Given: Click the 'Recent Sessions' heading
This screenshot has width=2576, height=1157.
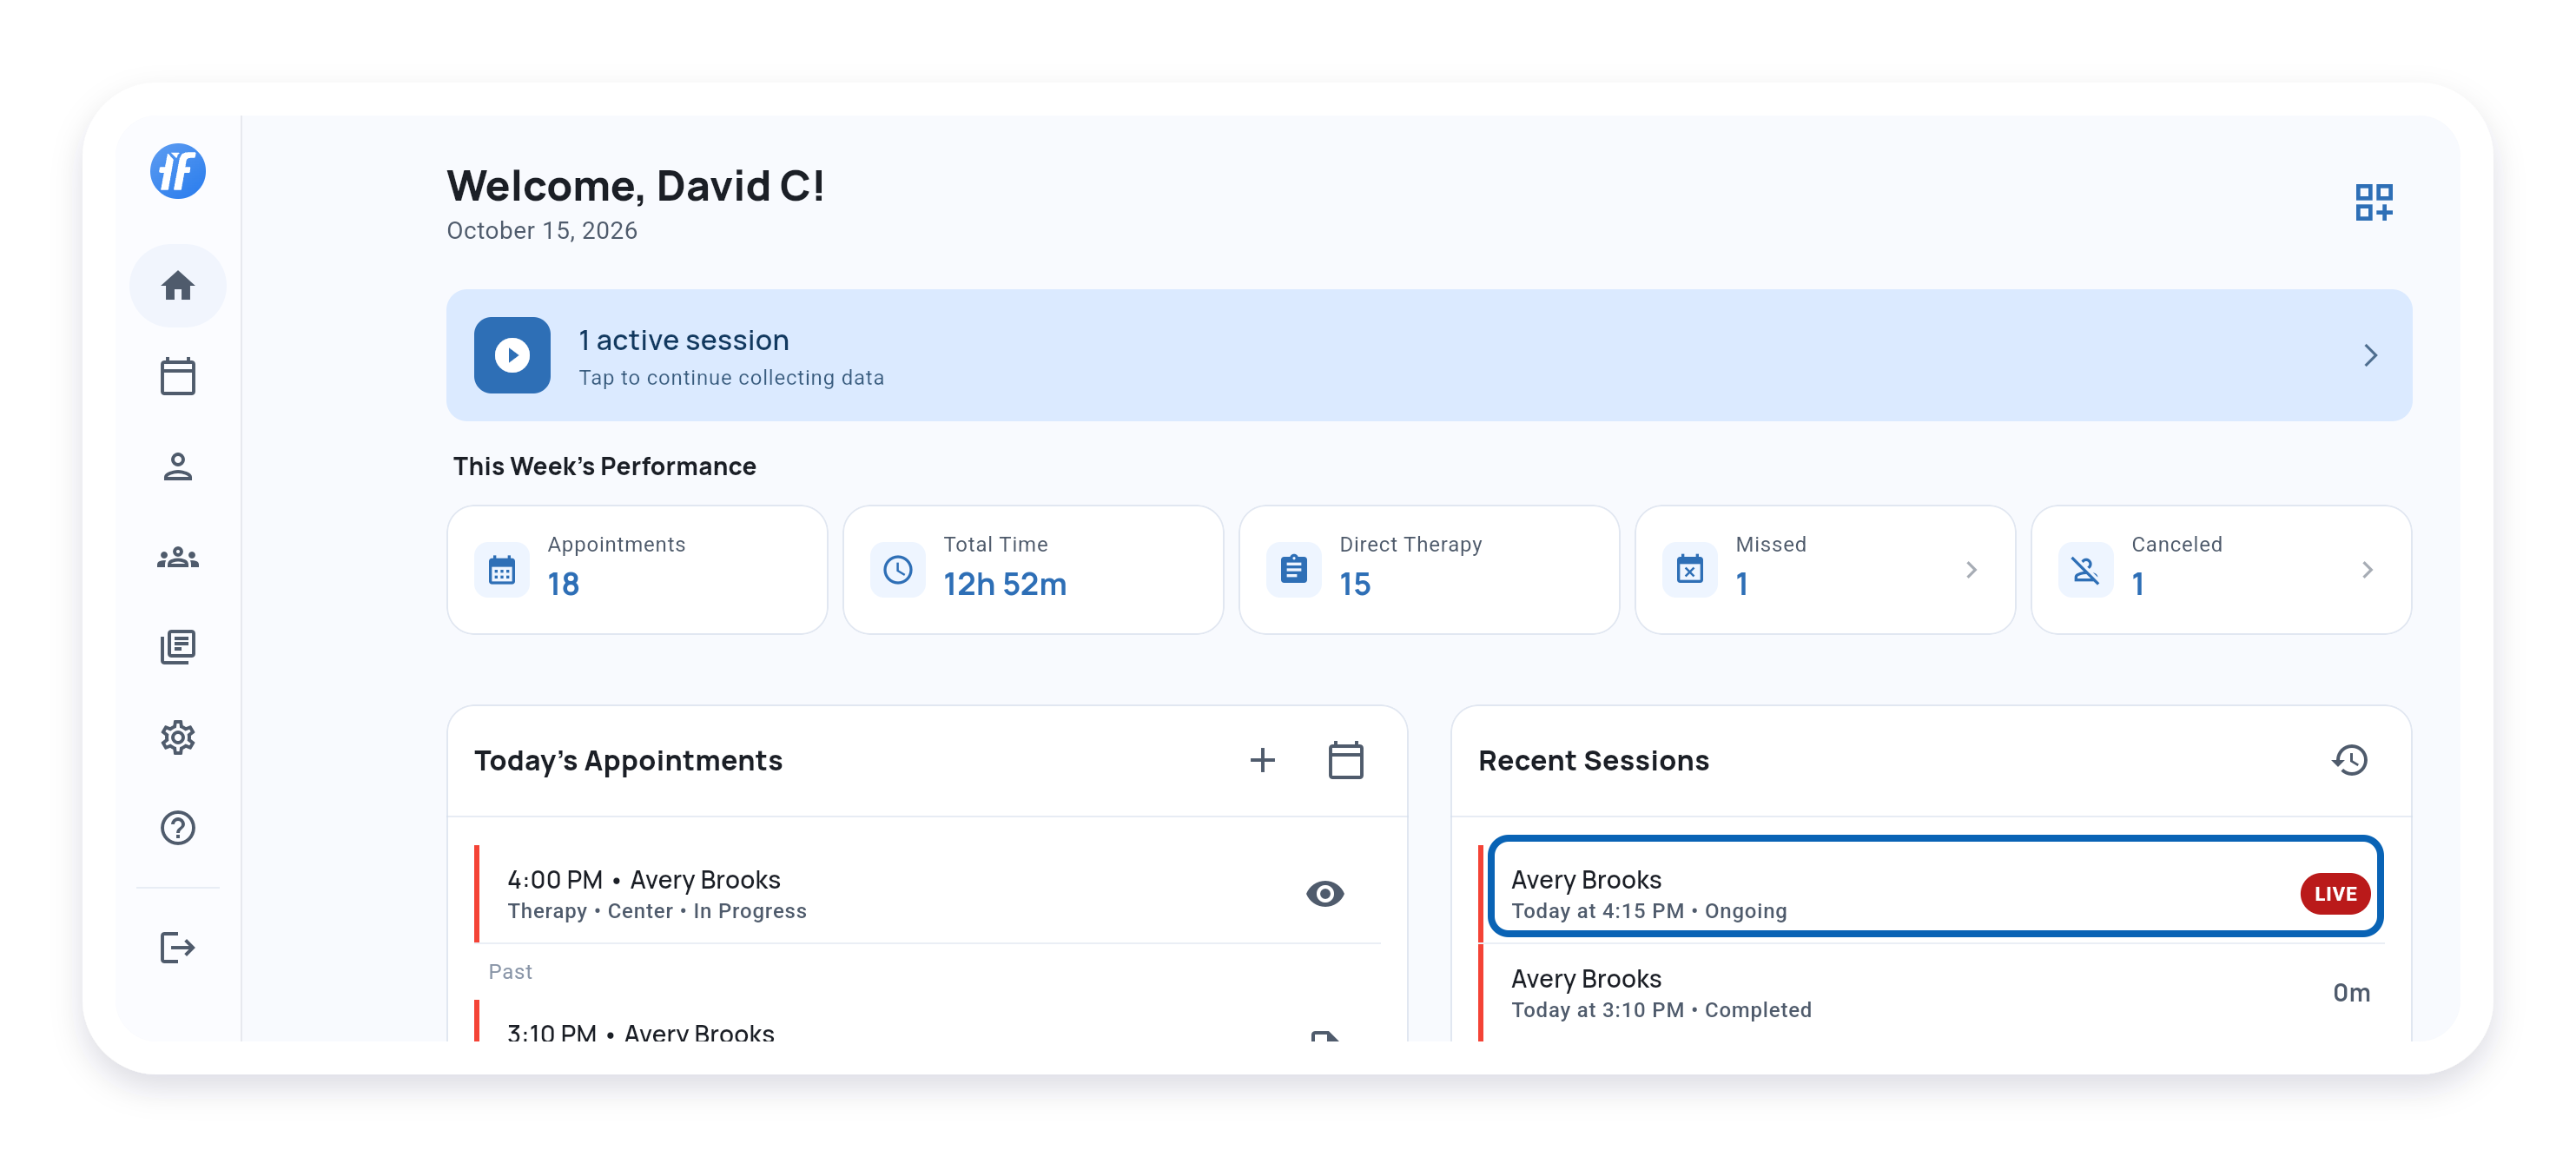Looking at the screenshot, I should pos(1593,760).
